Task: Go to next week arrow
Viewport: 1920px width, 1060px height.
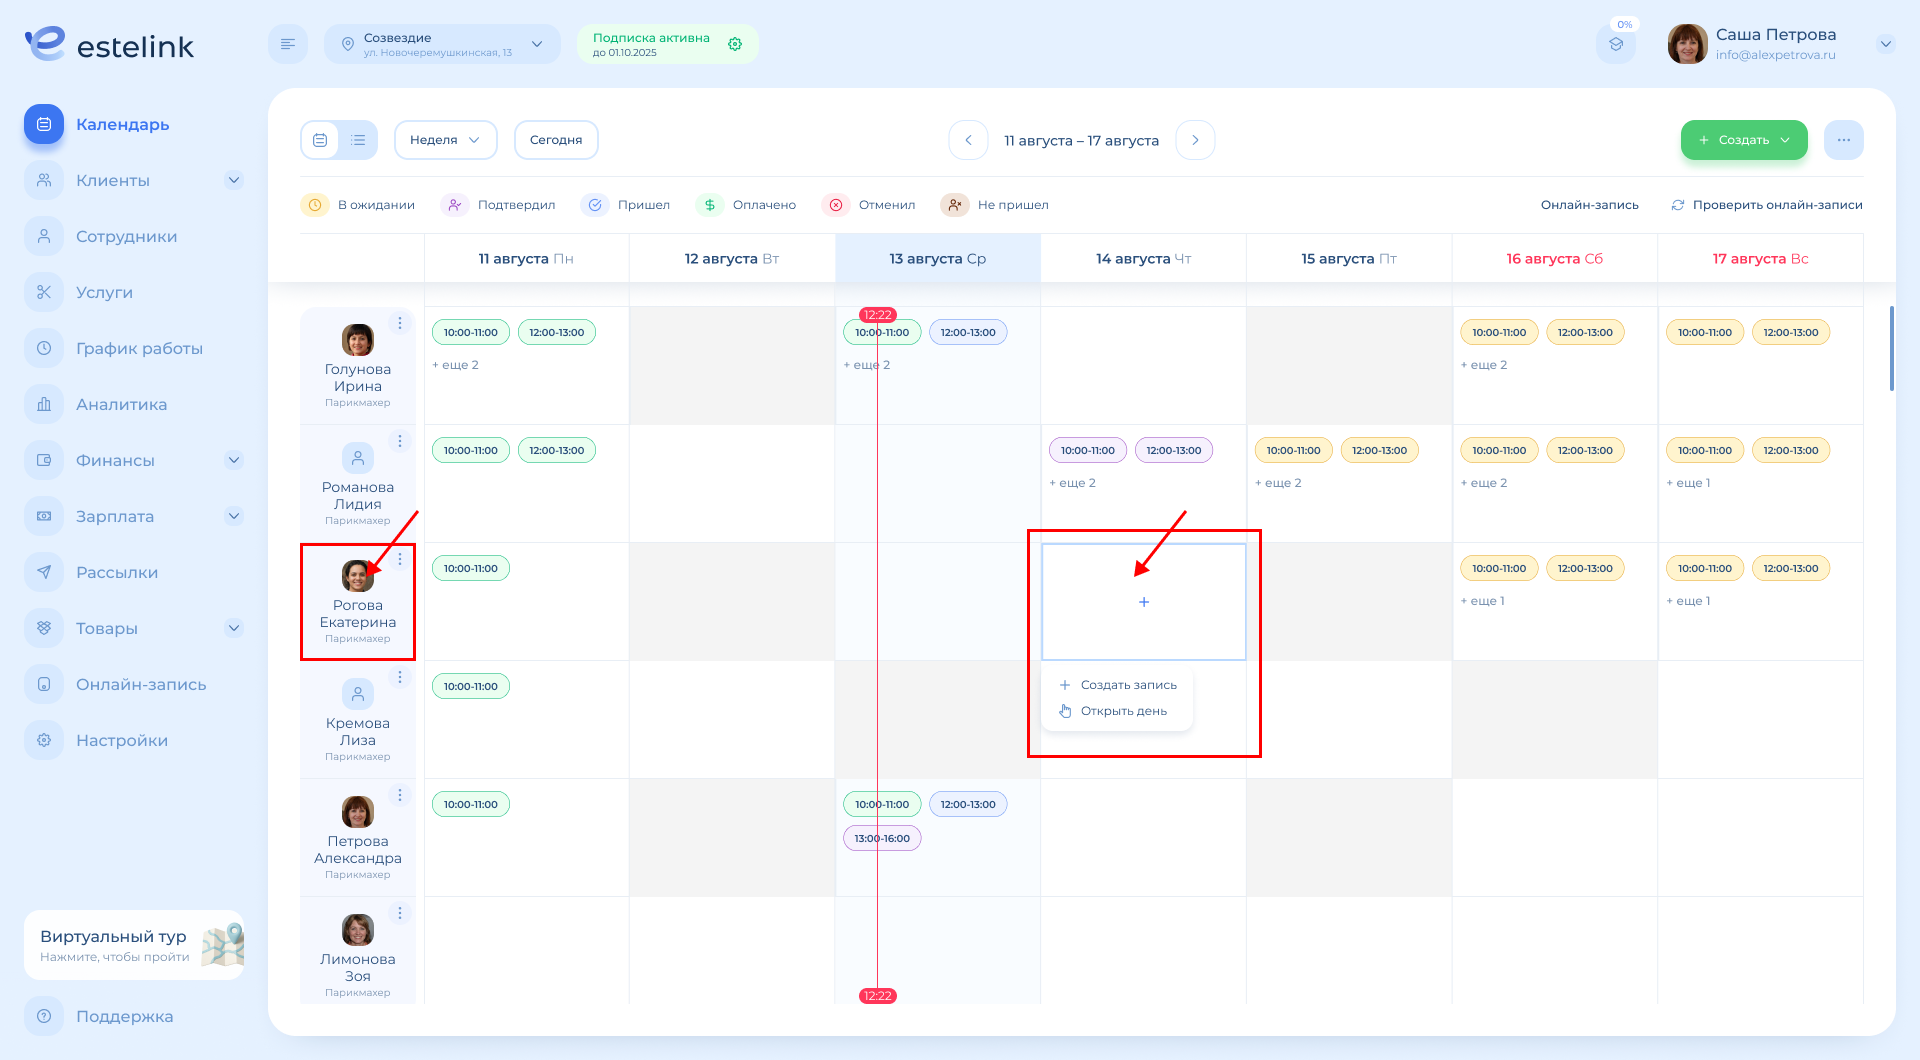Action: click(x=1195, y=140)
